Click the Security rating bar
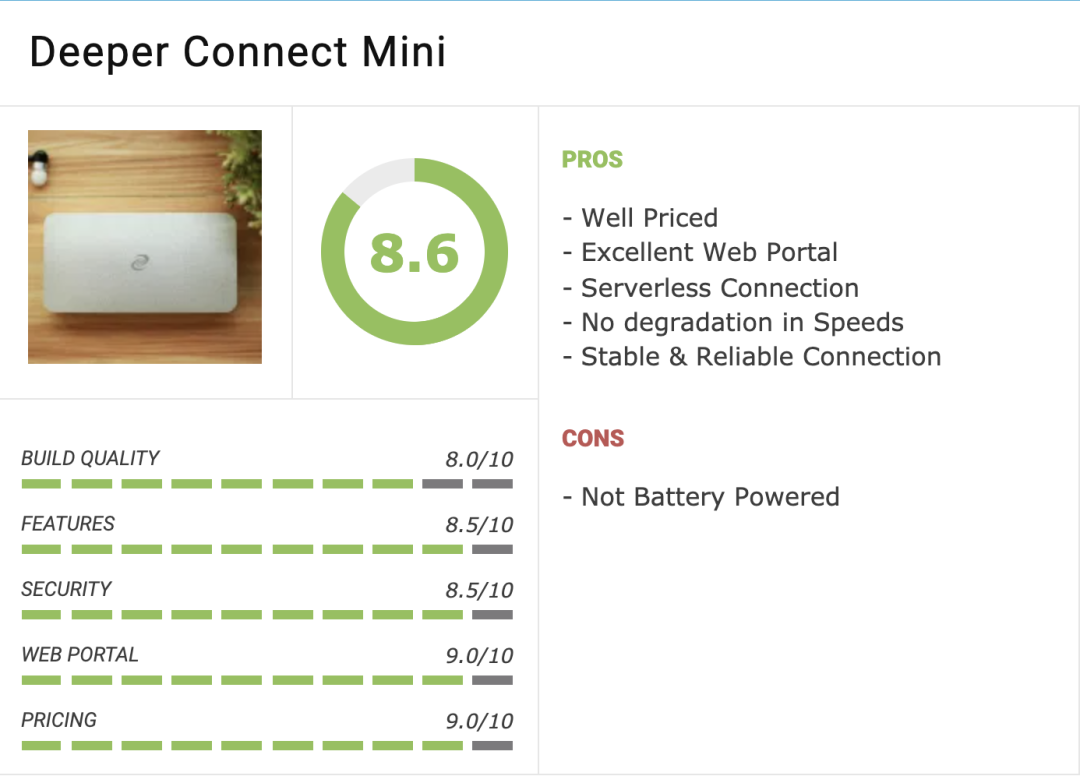Viewport: 1080px width, 776px height. click(267, 615)
